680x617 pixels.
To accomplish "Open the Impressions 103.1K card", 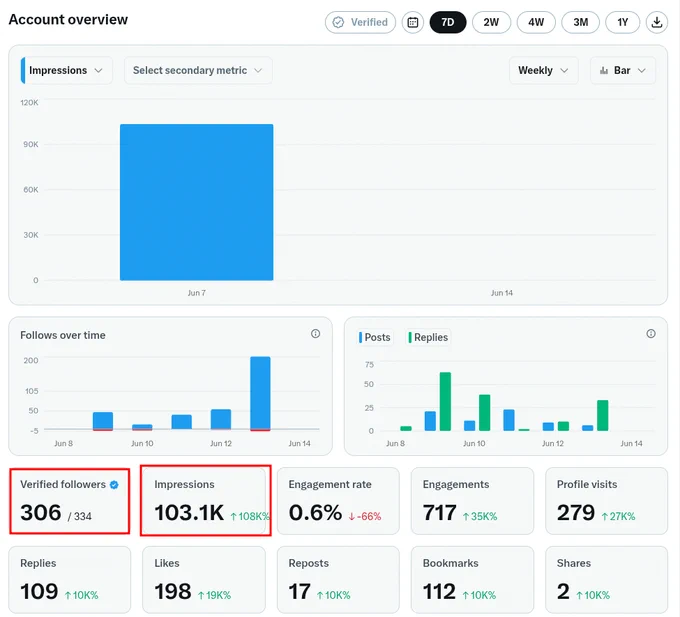I will click(x=206, y=500).
